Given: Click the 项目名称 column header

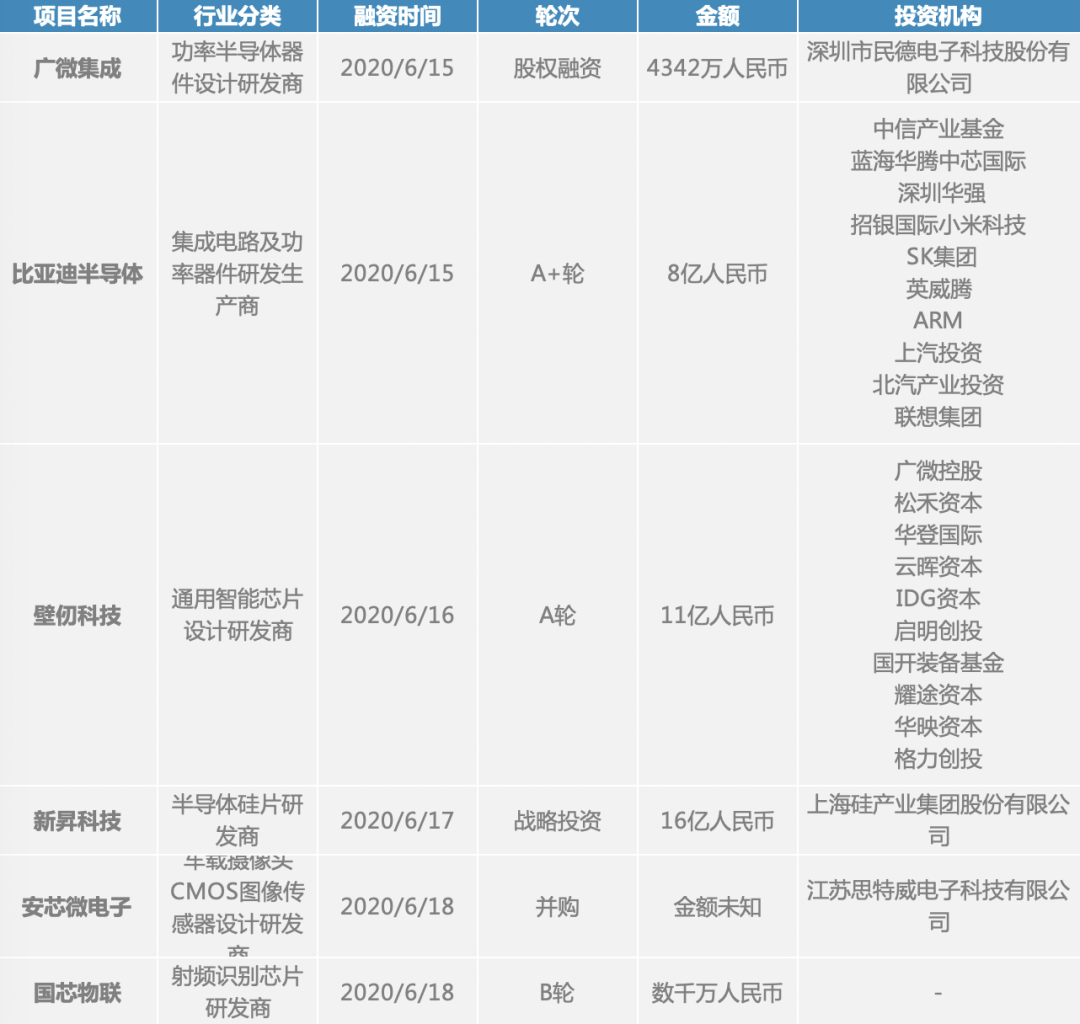Looking at the screenshot, I should pos(78,16).
